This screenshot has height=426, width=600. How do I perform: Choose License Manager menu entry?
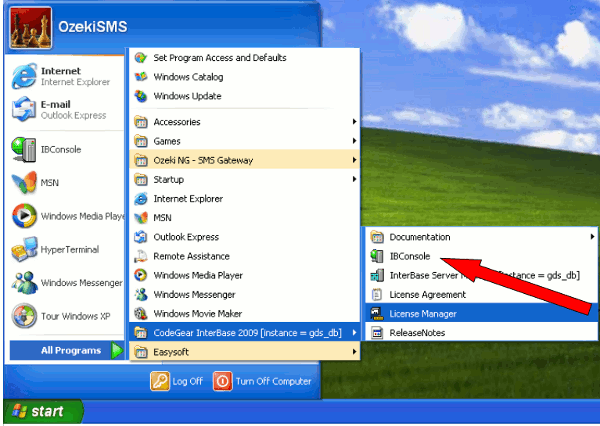(x=481, y=313)
